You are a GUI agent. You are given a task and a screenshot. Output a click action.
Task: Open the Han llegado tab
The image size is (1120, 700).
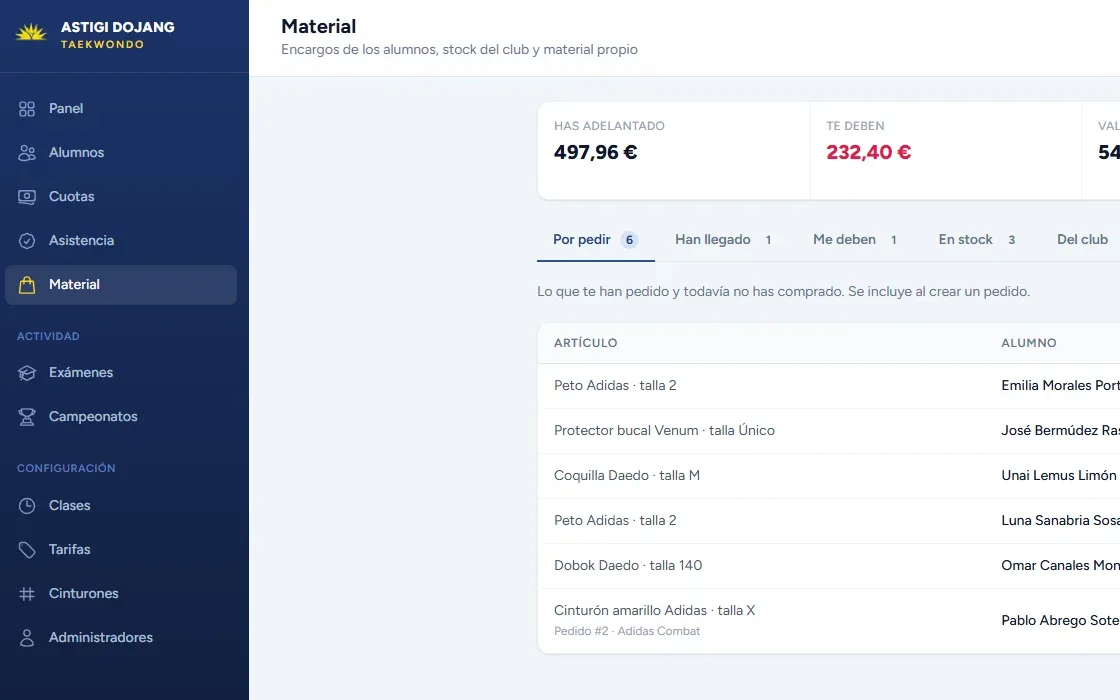(724, 240)
